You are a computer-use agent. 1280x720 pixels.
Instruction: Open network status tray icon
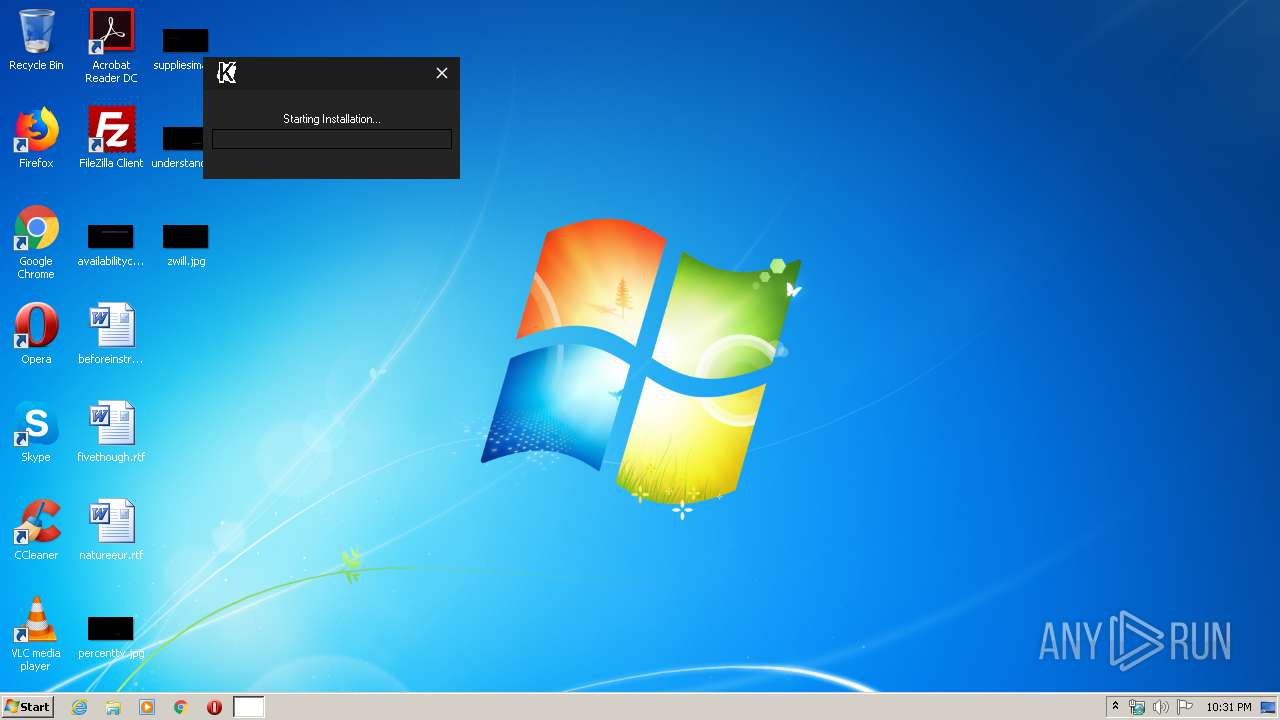click(x=1137, y=707)
